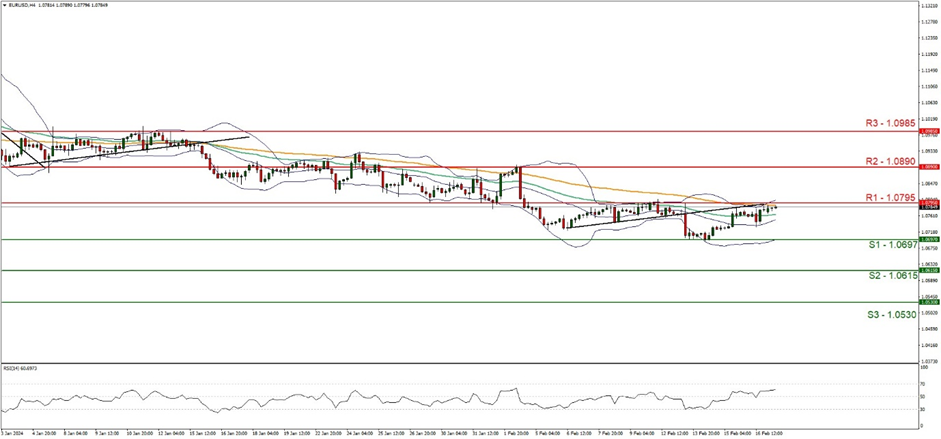Viewport: 941px width, 439px height.
Task: Select the green 1.0697 price tag on axis
Action: click(x=929, y=240)
